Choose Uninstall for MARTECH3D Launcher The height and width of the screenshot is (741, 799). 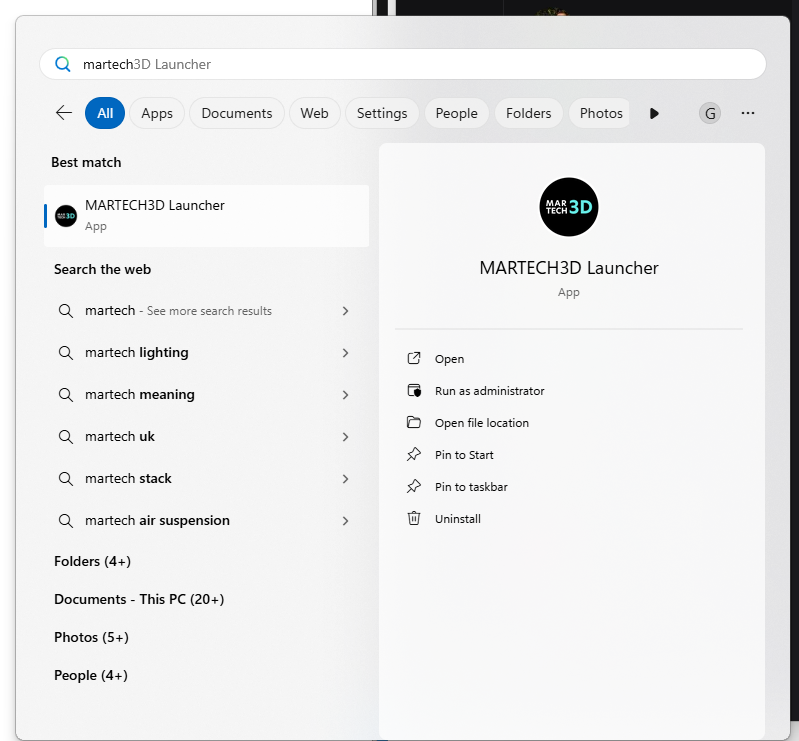(458, 519)
